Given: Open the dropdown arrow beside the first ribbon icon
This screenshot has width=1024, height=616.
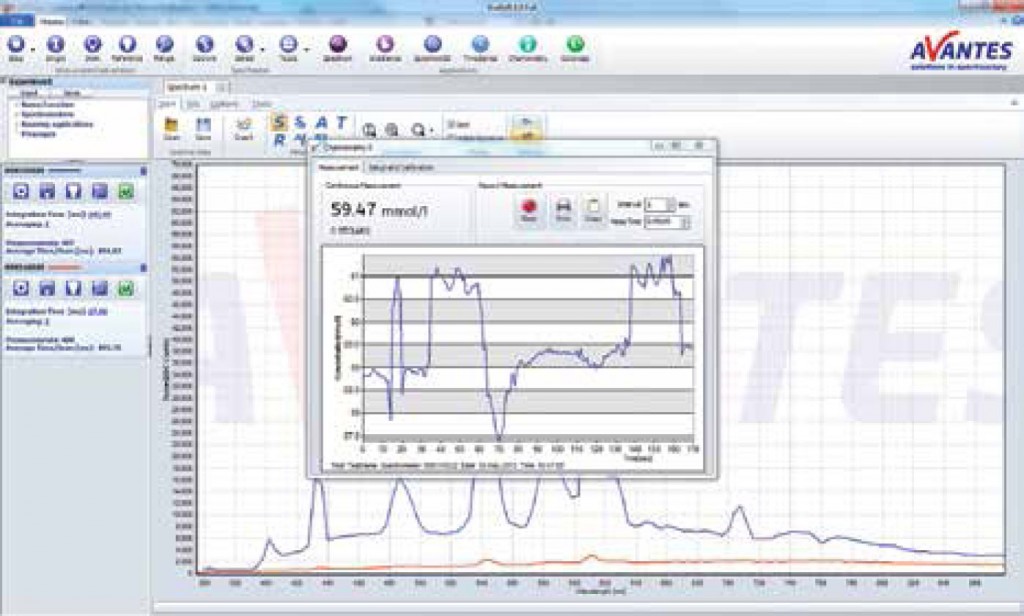Looking at the screenshot, I should pyautogui.click(x=33, y=48).
